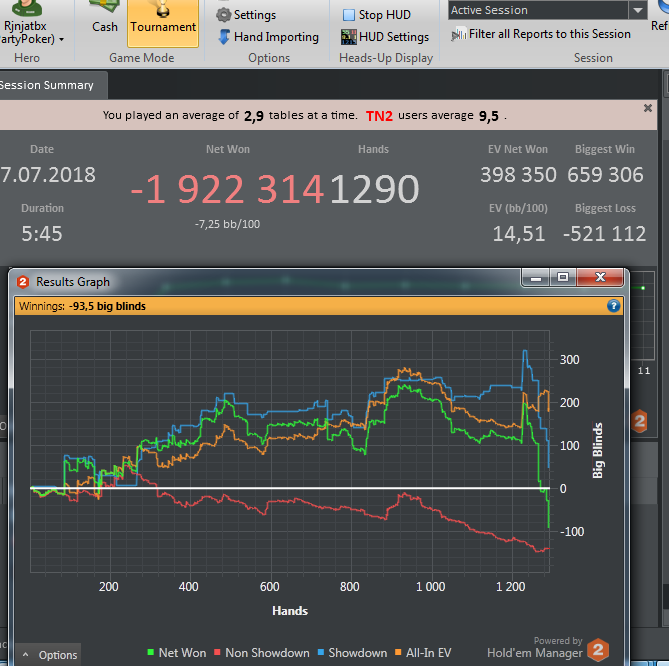669x666 pixels.
Task: Click Filter all Reports to this Session
Action: [x=541, y=34]
